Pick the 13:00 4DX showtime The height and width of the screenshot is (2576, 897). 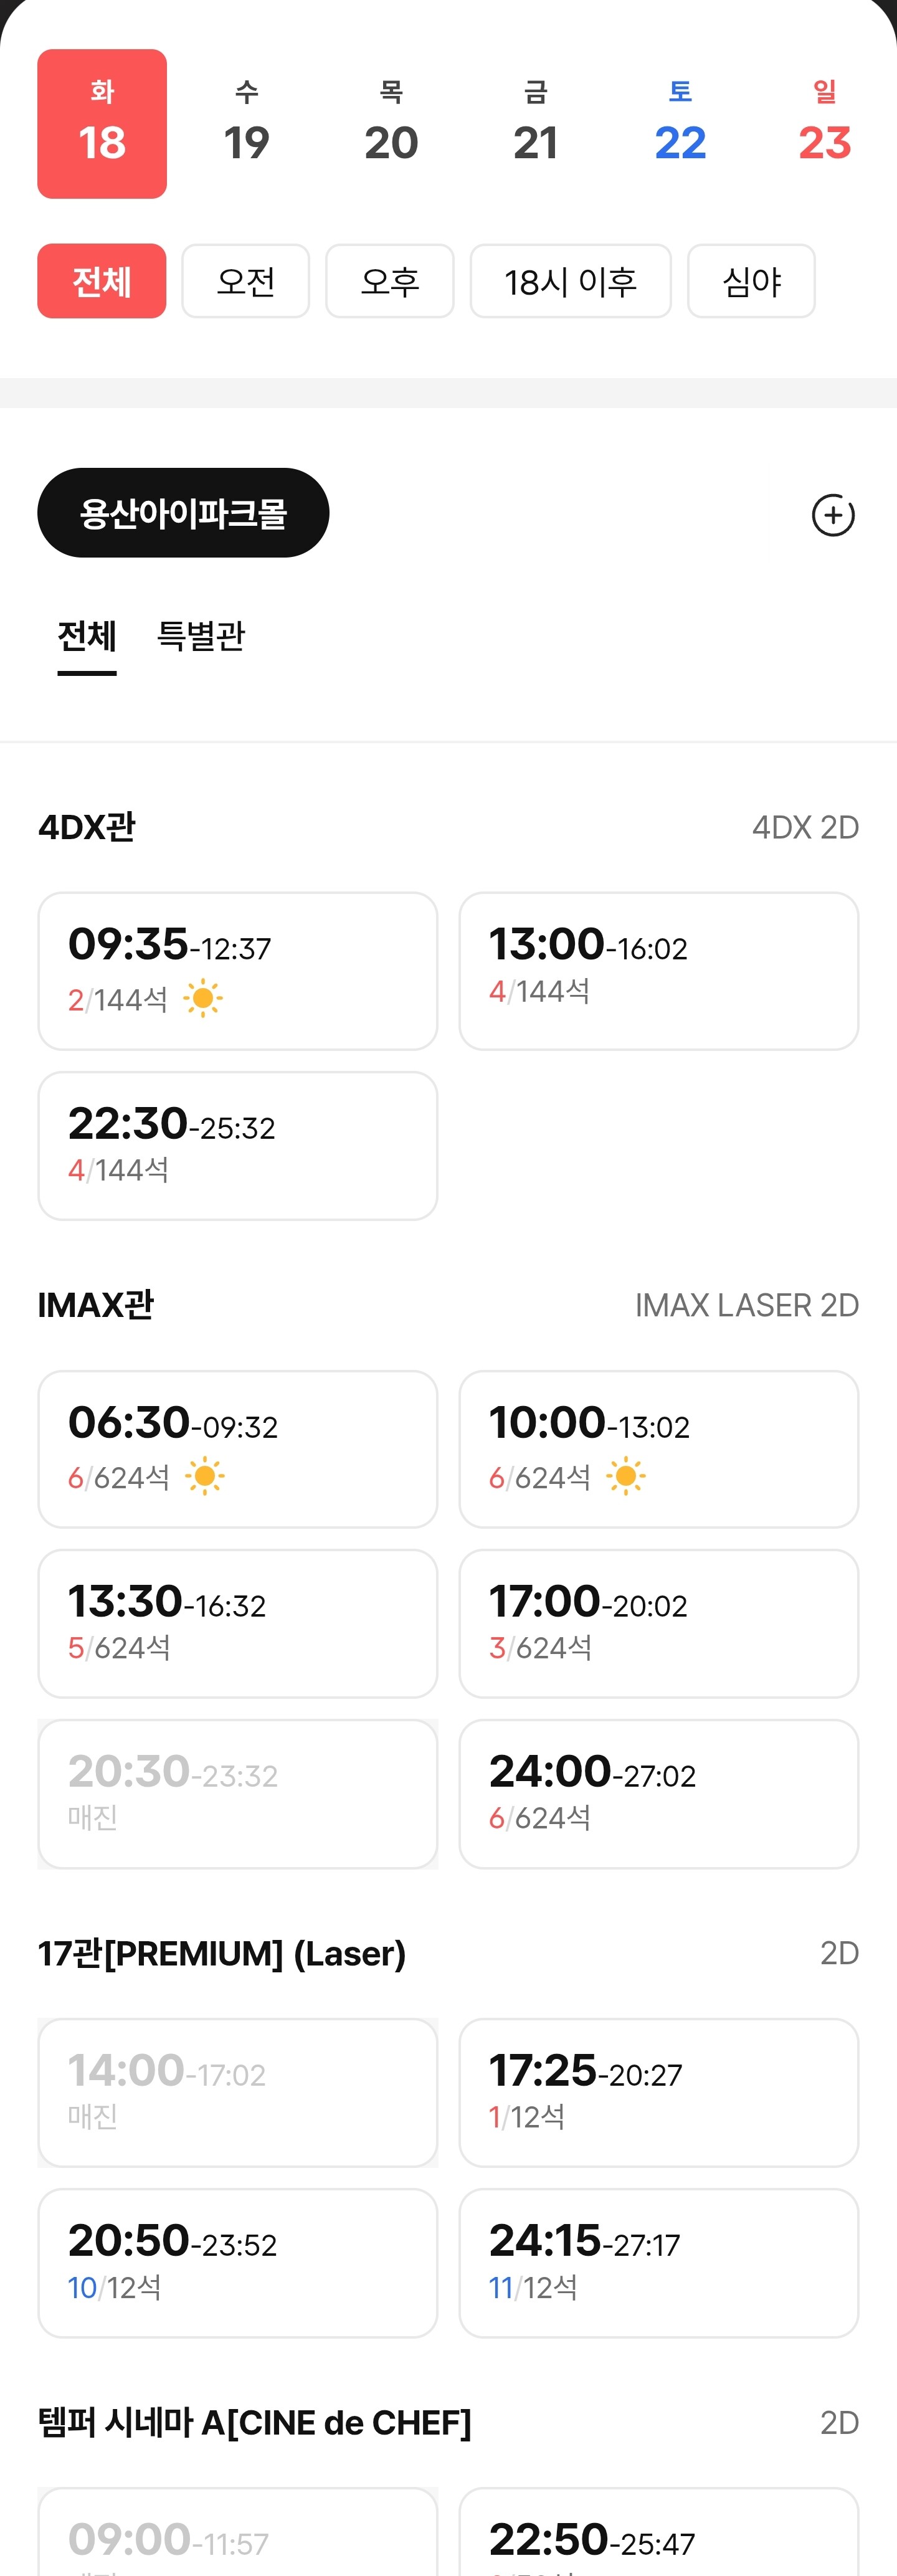(658, 971)
